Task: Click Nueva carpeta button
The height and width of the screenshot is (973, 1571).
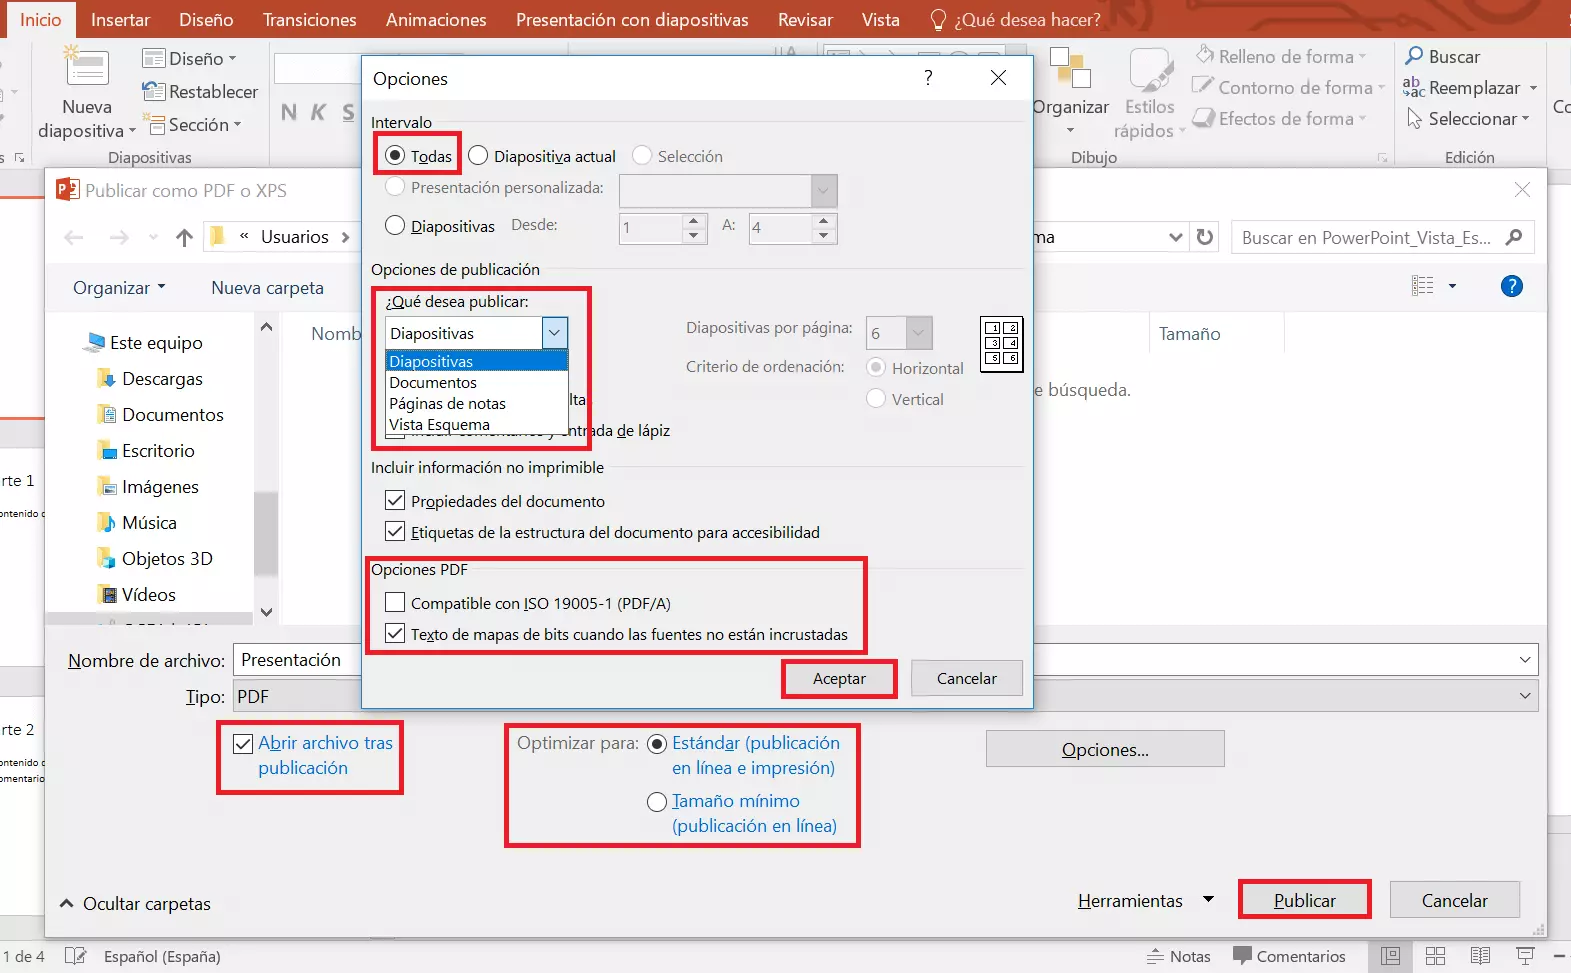Action: (267, 287)
